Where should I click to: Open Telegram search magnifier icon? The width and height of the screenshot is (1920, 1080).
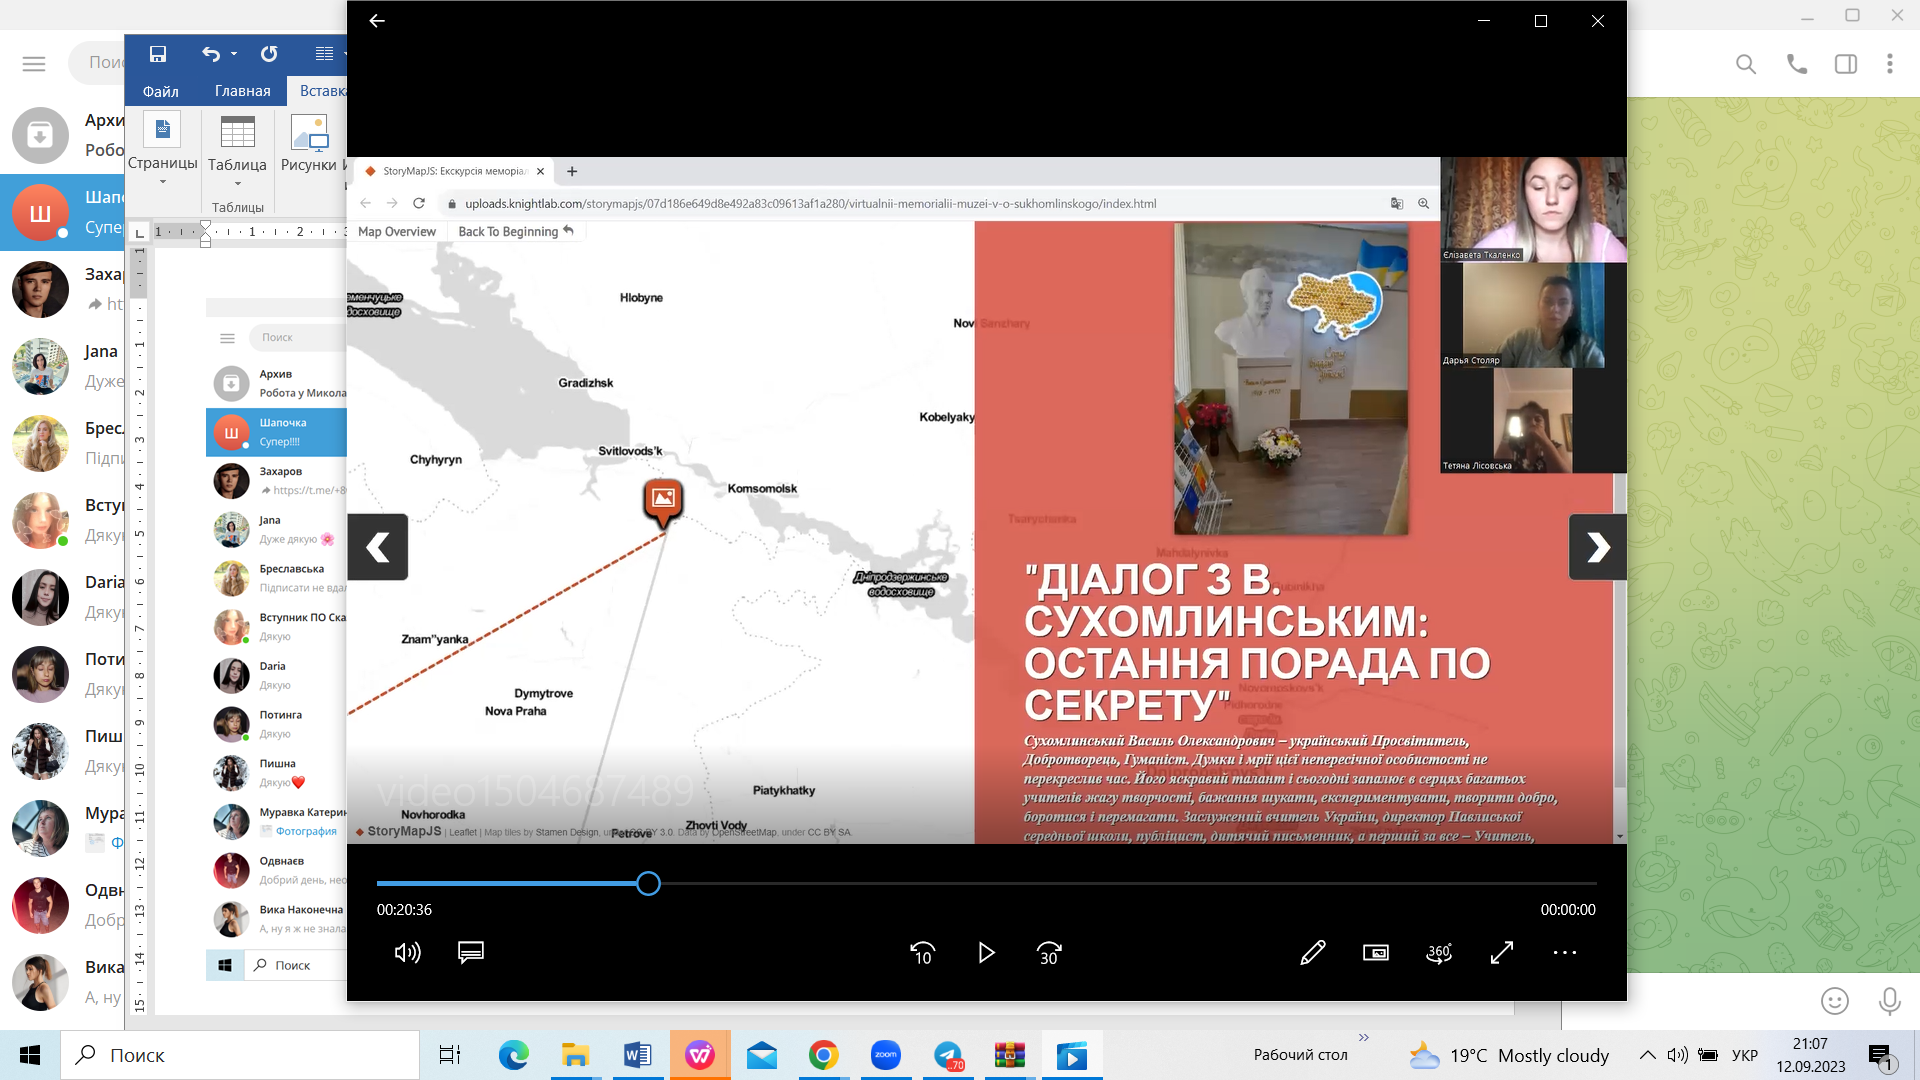click(x=1746, y=64)
